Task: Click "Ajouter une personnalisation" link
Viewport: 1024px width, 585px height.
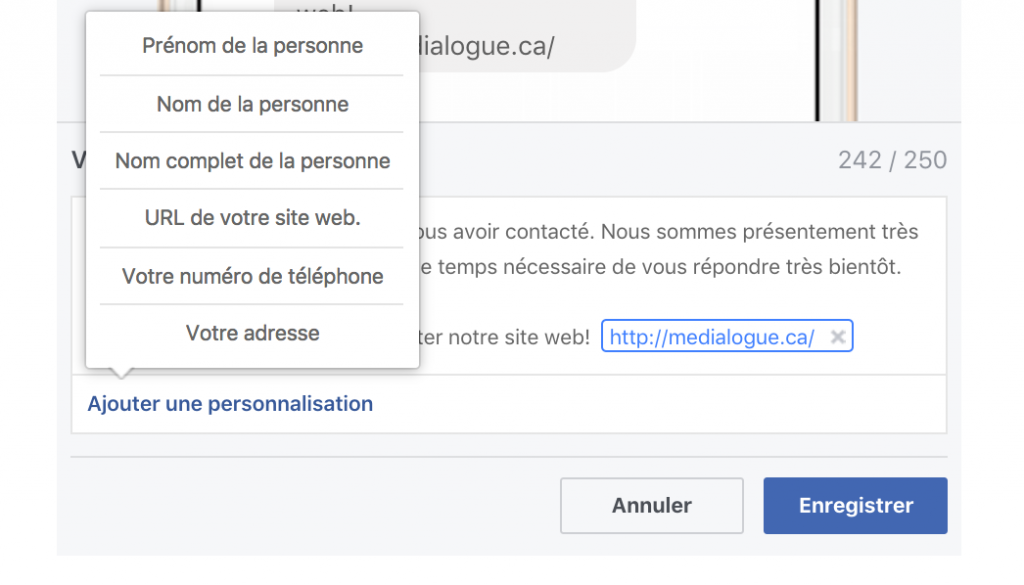Action: 229,403
